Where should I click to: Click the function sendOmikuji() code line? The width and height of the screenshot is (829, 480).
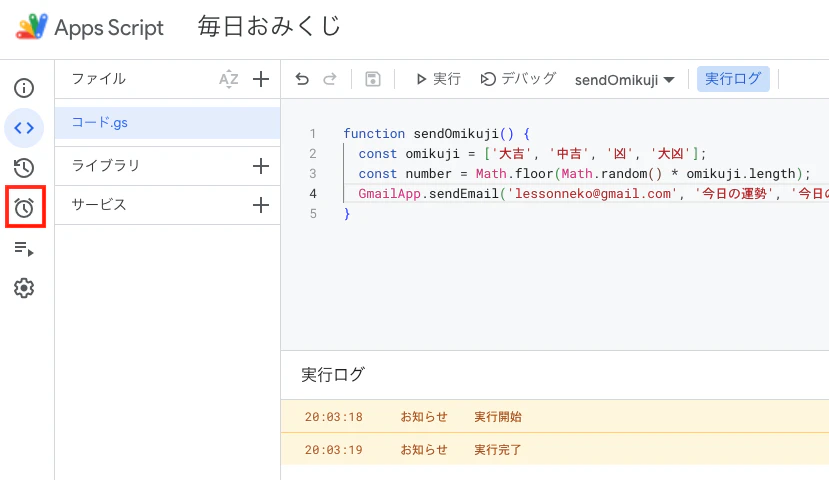coord(436,134)
